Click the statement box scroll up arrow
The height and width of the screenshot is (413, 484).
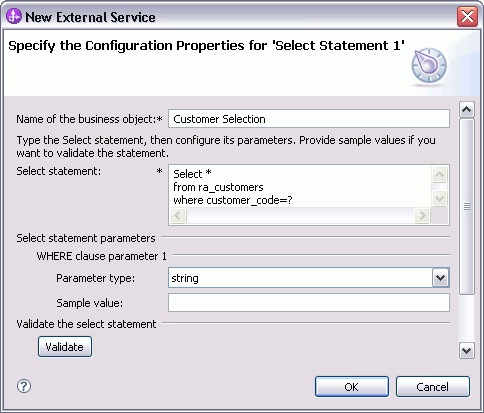pyautogui.click(x=439, y=174)
